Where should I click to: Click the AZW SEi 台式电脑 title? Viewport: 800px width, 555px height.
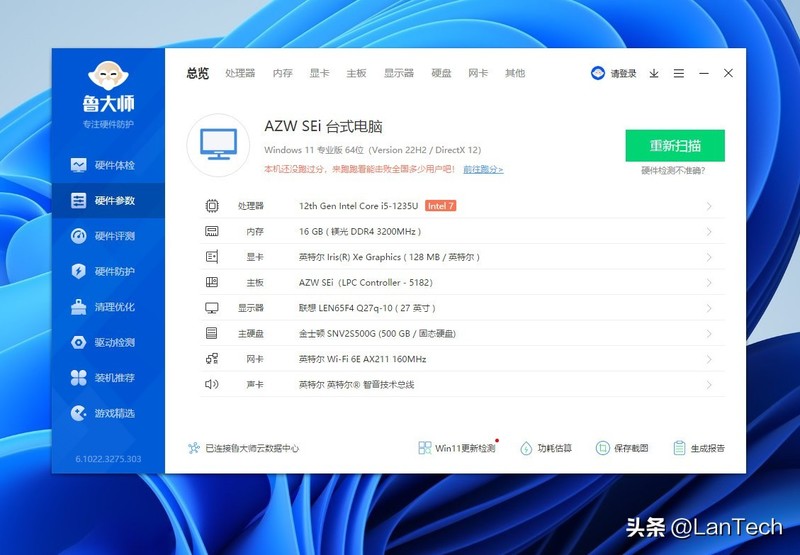click(323, 127)
